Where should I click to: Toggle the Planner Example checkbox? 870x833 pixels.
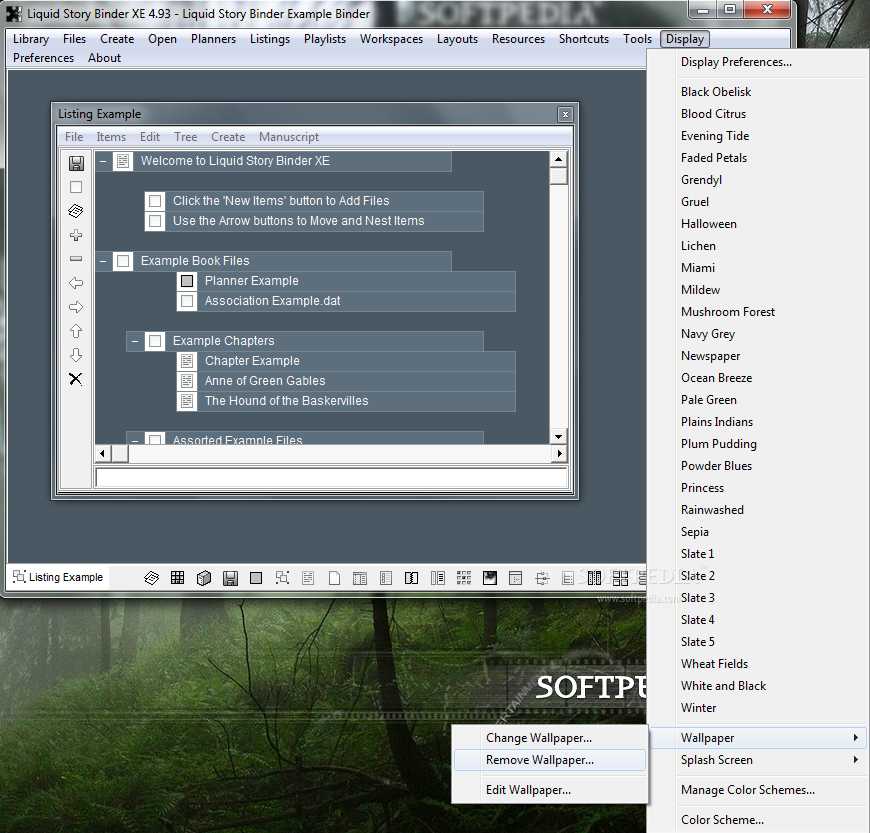[187, 281]
